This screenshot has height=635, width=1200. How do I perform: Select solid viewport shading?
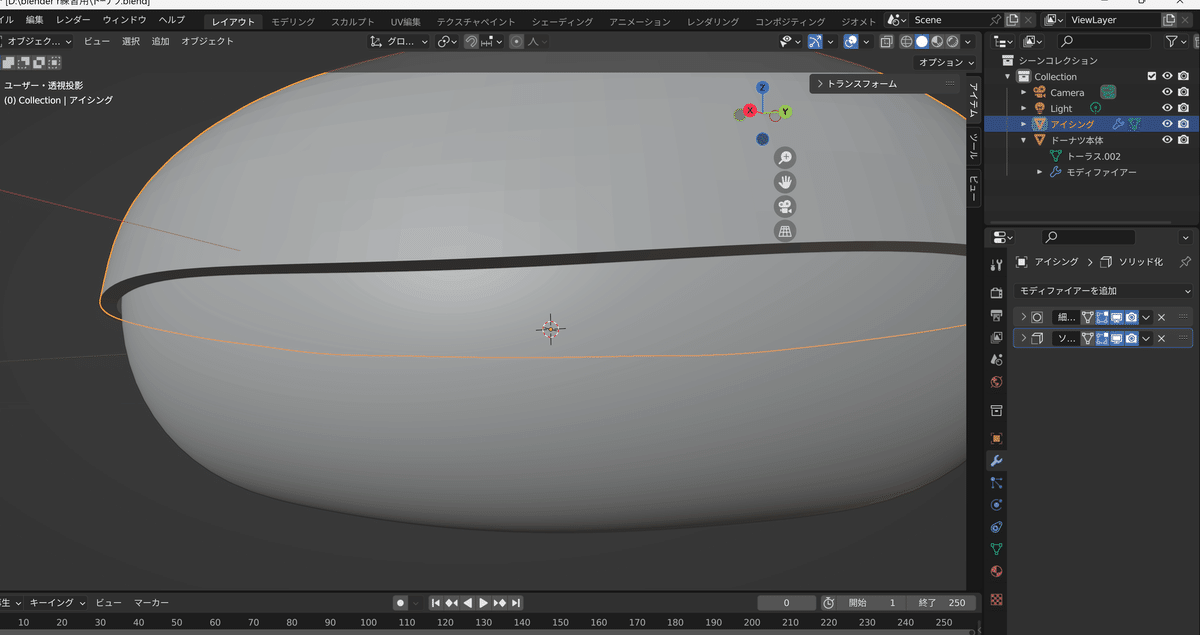[922, 42]
